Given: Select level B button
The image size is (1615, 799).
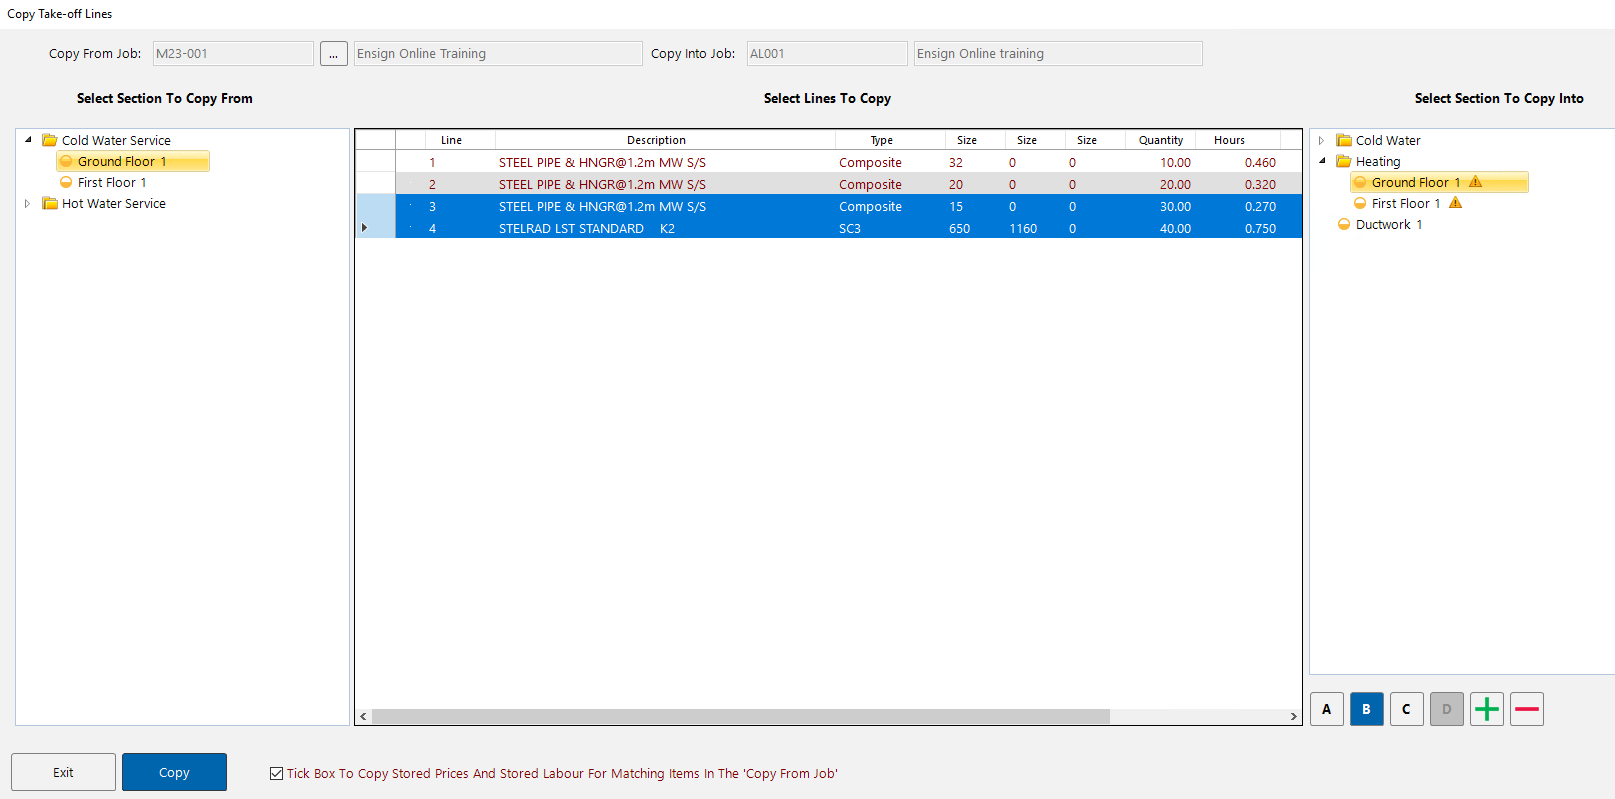Looking at the screenshot, I should pyautogui.click(x=1366, y=709).
